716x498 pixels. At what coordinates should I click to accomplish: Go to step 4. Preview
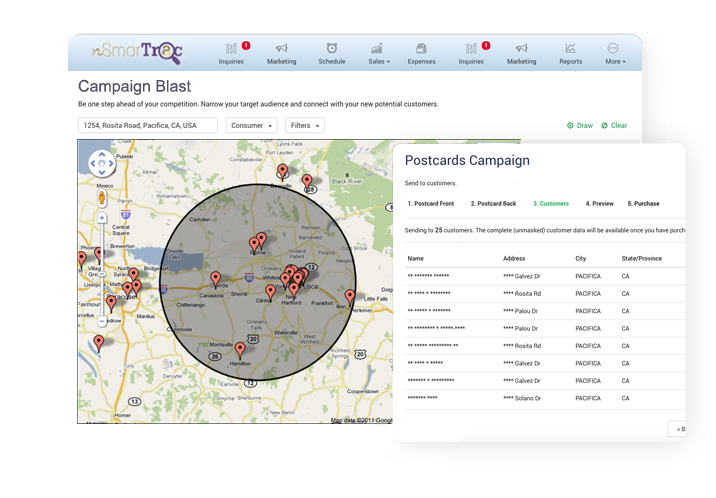(x=600, y=204)
